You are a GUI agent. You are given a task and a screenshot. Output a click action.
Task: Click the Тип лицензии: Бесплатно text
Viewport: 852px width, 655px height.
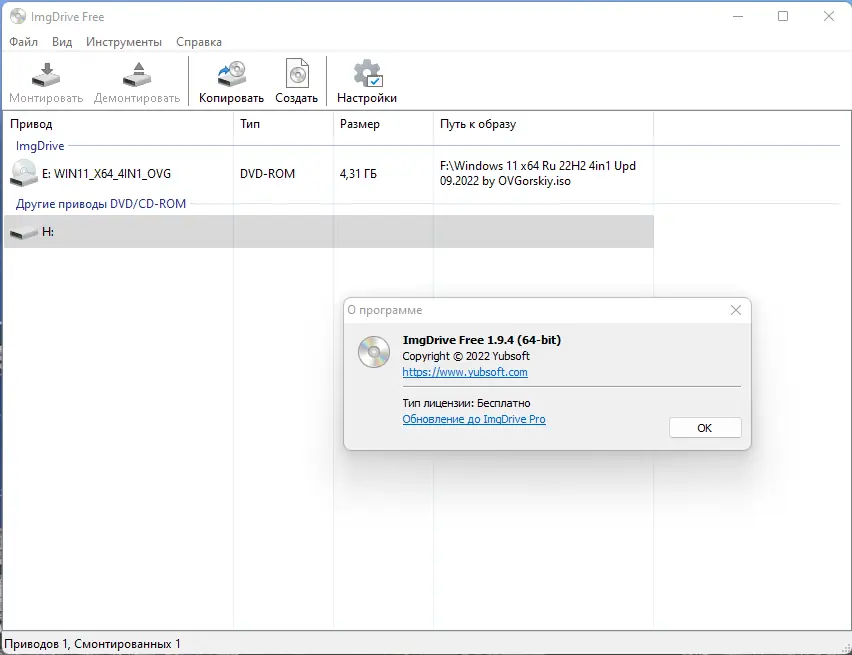click(466, 403)
